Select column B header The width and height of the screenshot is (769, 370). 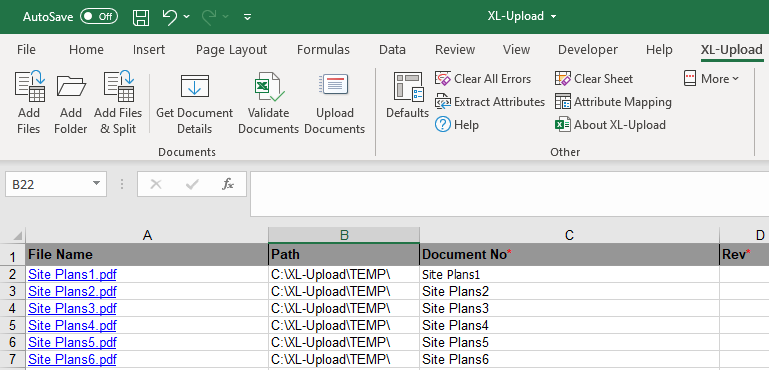[344, 236]
